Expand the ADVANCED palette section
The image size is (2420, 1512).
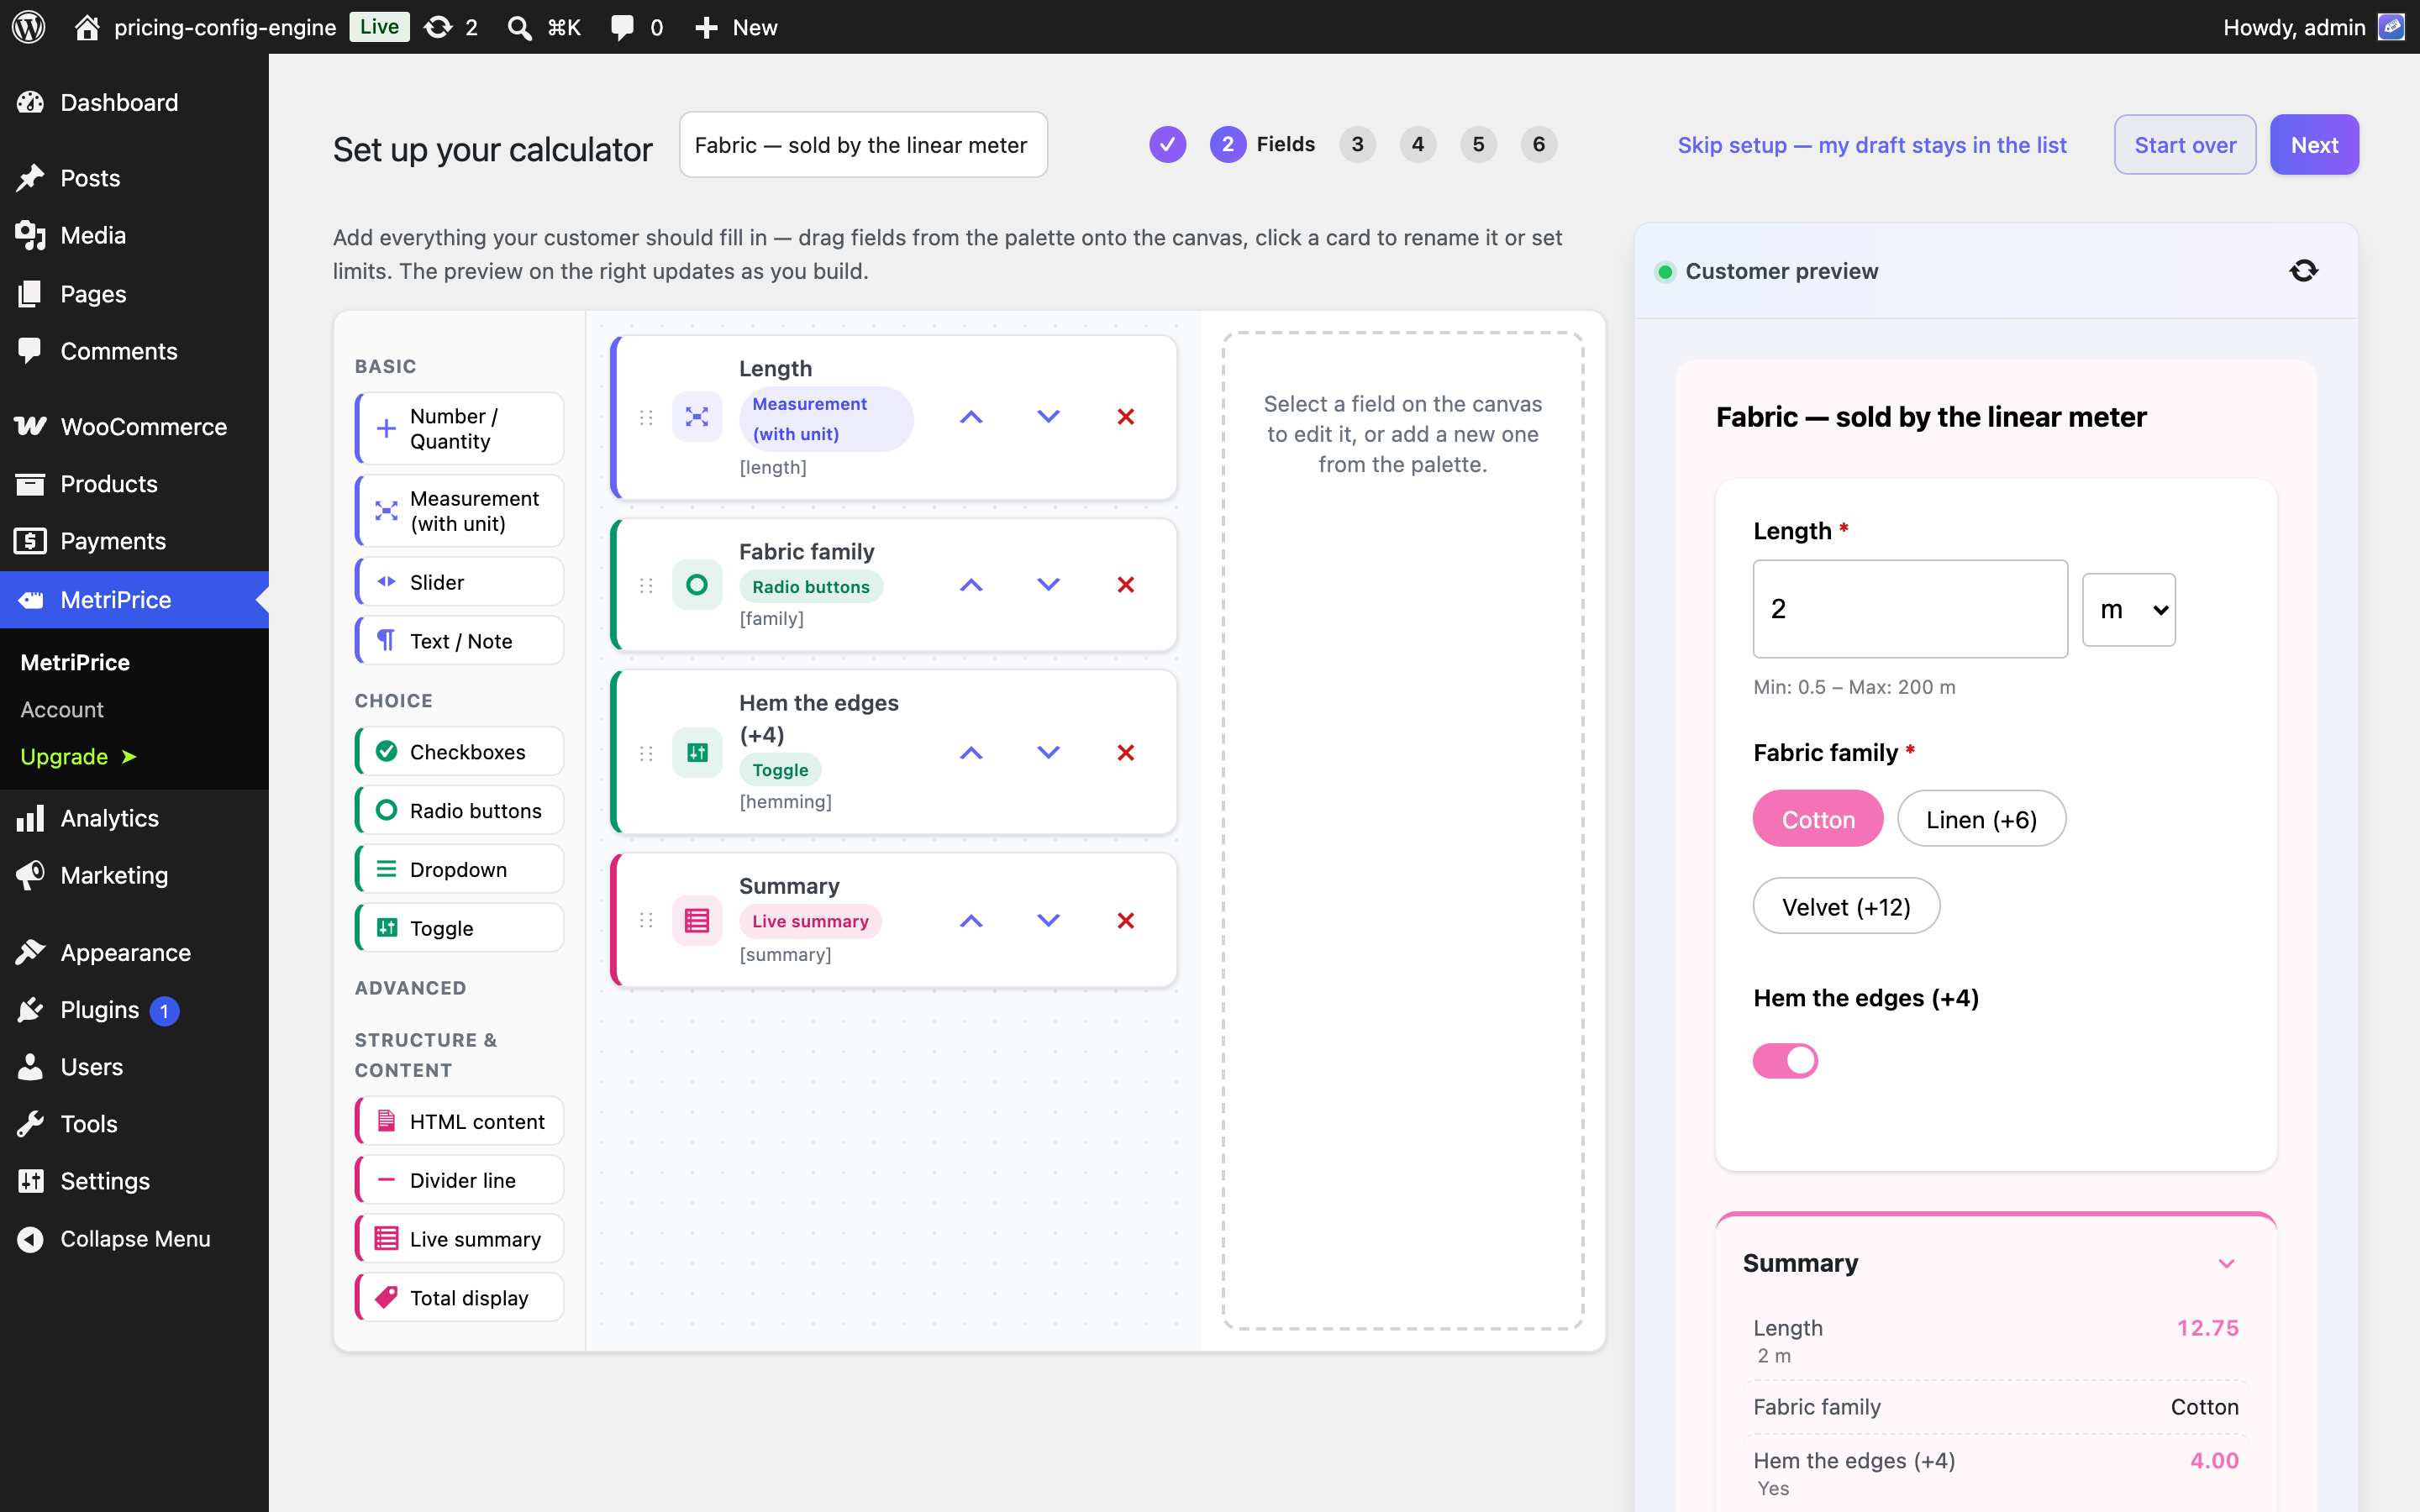410,988
